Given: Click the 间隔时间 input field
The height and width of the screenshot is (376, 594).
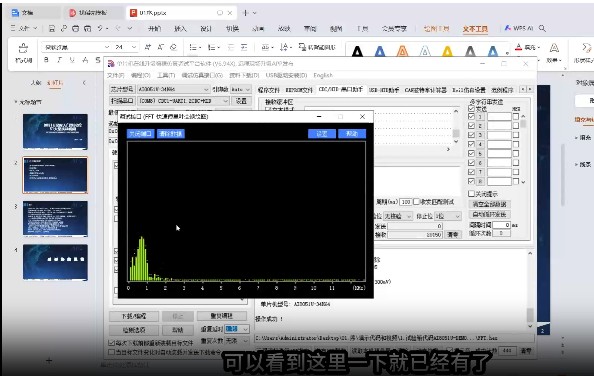Looking at the screenshot, I should (x=502, y=225).
